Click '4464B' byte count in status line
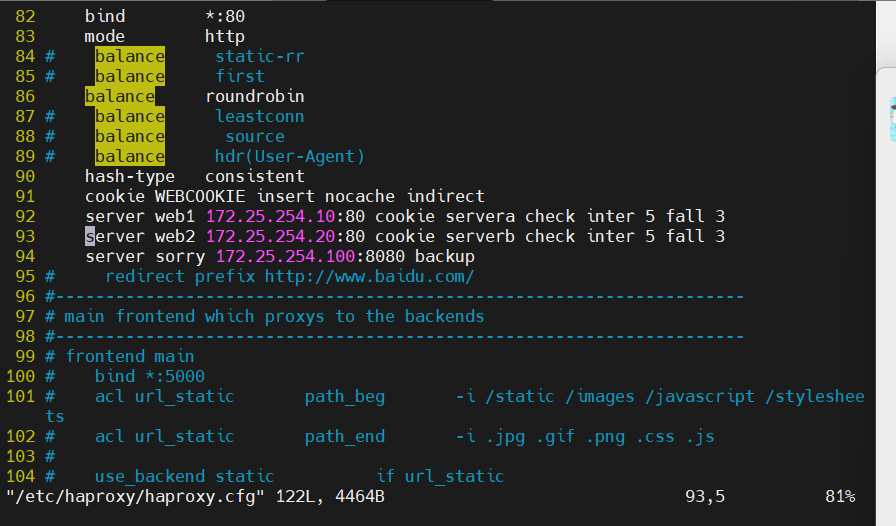Screen dimensions: 896x526 [359, 496]
